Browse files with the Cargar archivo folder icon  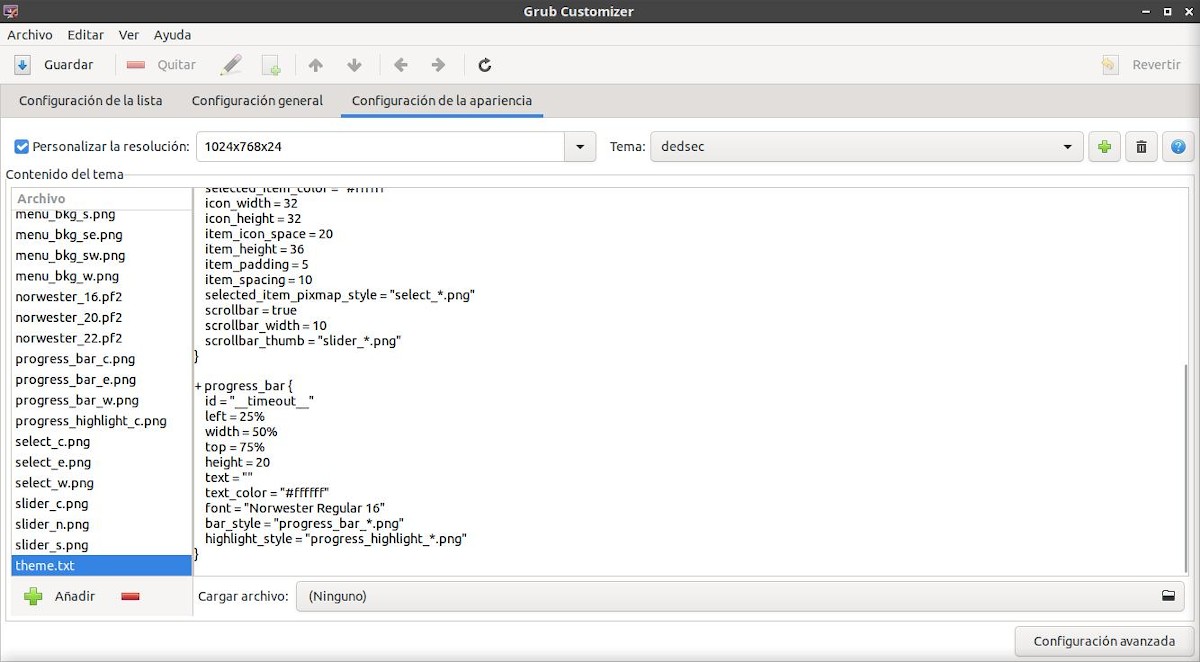point(1167,596)
